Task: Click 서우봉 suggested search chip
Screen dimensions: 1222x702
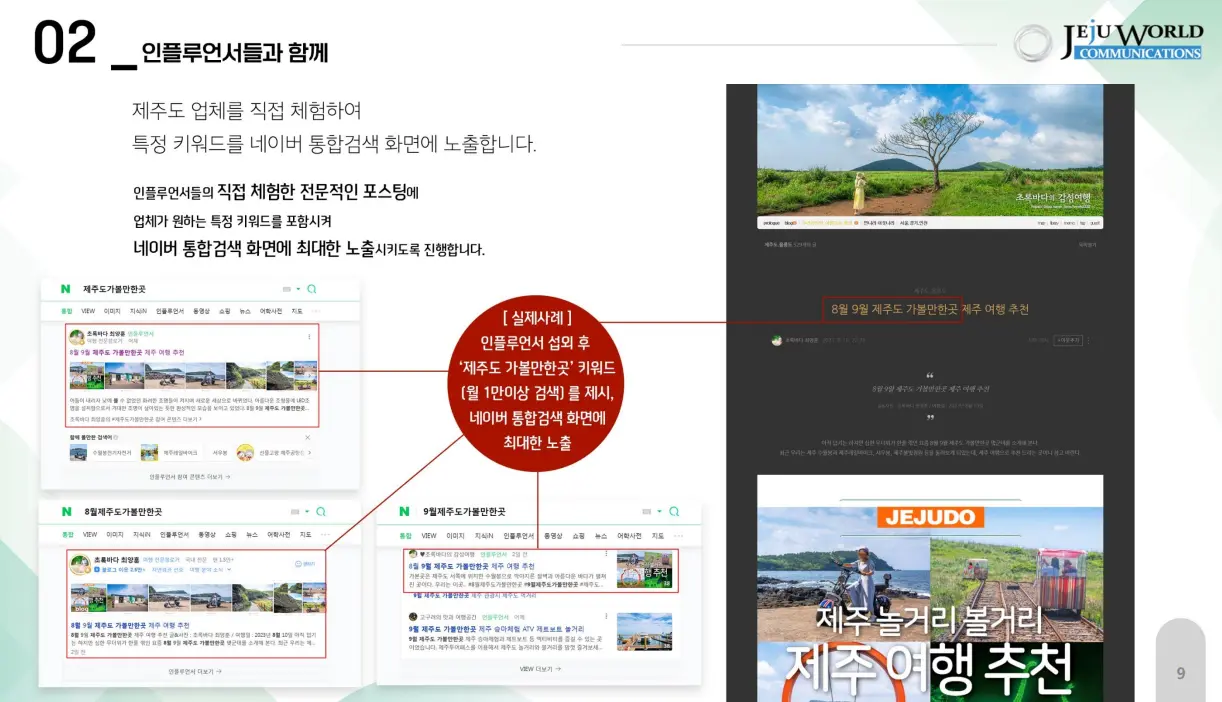Action: pyautogui.click(x=220, y=453)
